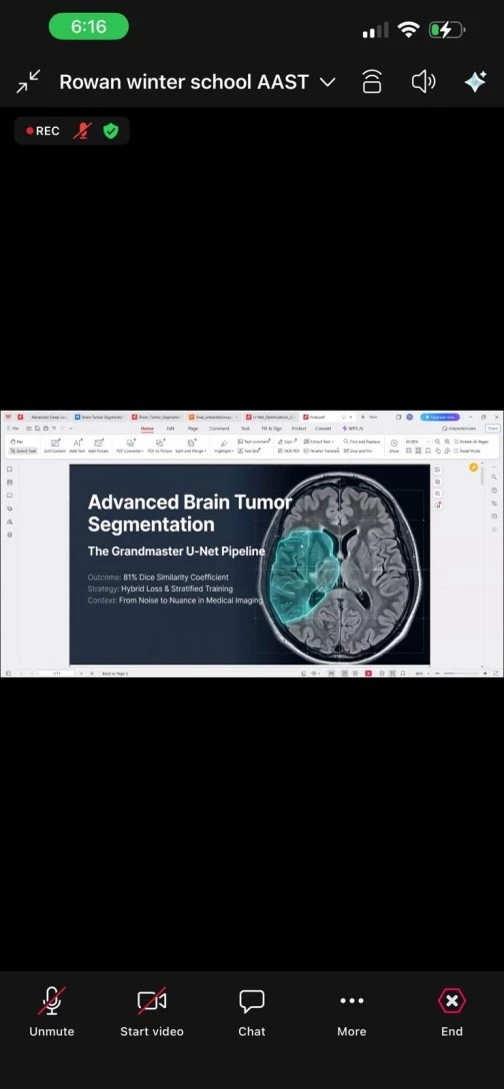
Task: Tap the green security shield icon
Action: pos(110,131)
